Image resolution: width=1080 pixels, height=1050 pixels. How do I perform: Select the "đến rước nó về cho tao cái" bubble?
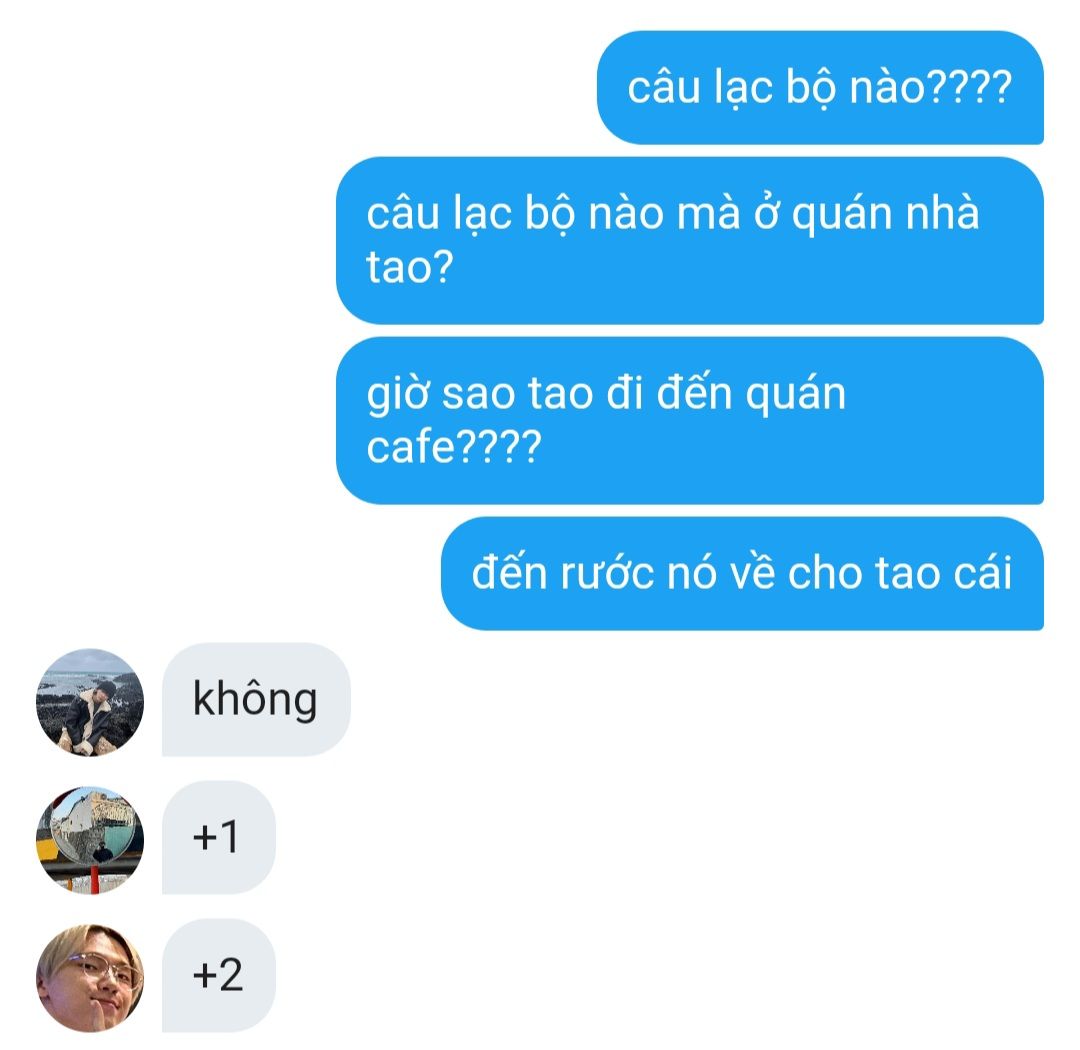point(742,573)
